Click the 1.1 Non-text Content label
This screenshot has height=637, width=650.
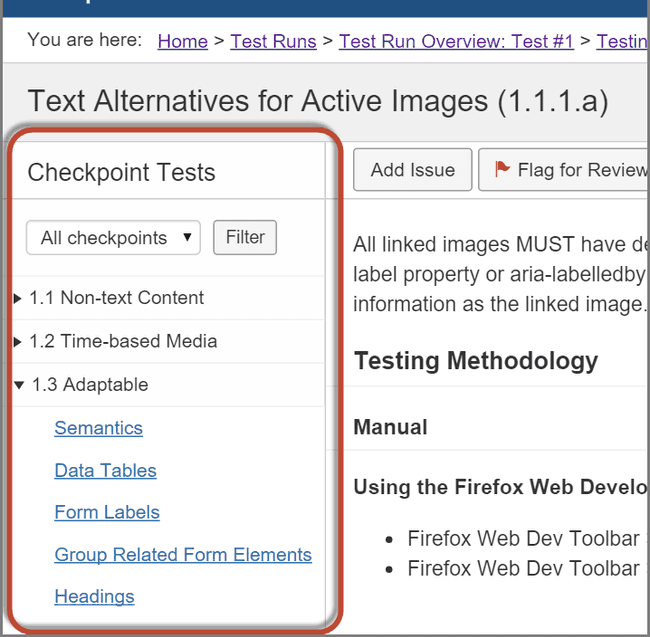[x=116, y=298]
